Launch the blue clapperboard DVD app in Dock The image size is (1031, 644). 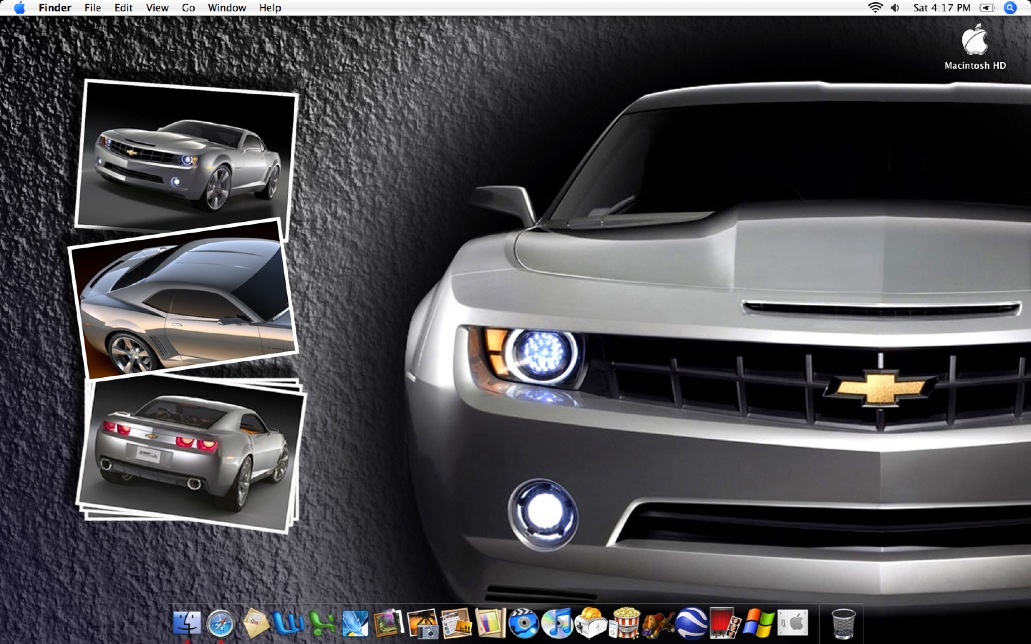pos(523,623)
